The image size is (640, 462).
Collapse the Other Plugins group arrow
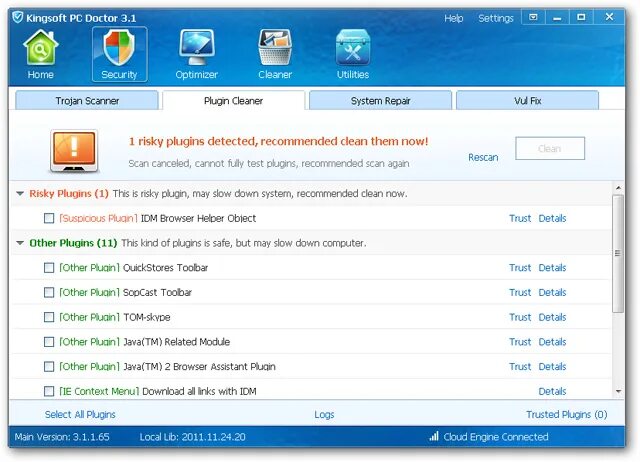point(20,243)
